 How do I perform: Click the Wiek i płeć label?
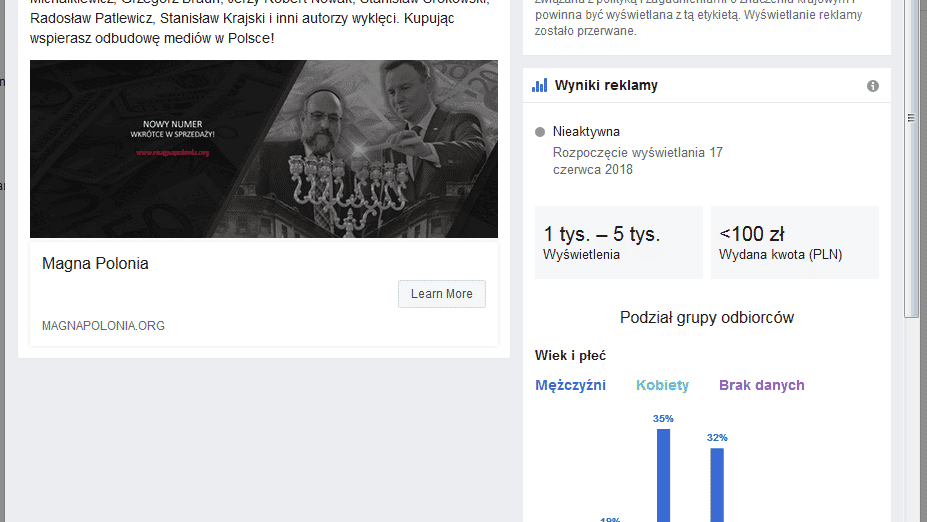point(571,356)
